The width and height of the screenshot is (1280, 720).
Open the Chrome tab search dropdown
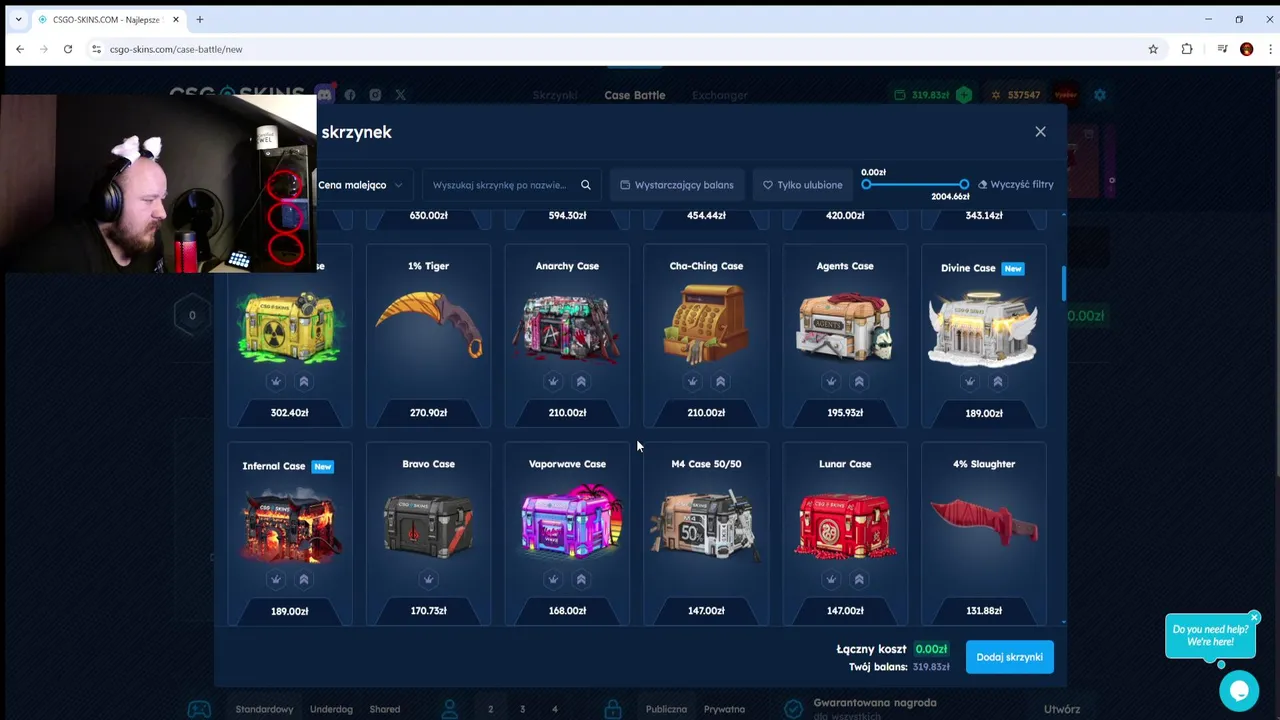18,19
